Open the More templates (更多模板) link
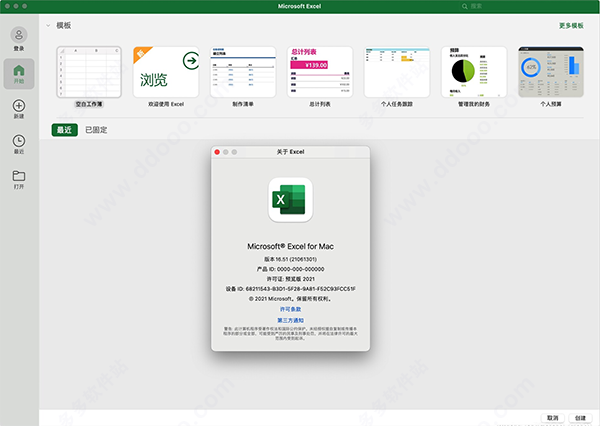The height and width of the screenshot is (426, 600). tap(571, 26)
